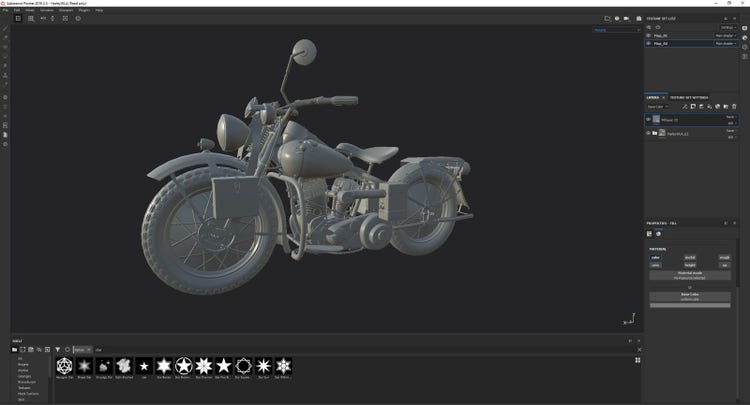The width and height of the screenshot is (750, 405).
Task: Select the Paint brush tool in left toolbar
Action: coord(5,29)
